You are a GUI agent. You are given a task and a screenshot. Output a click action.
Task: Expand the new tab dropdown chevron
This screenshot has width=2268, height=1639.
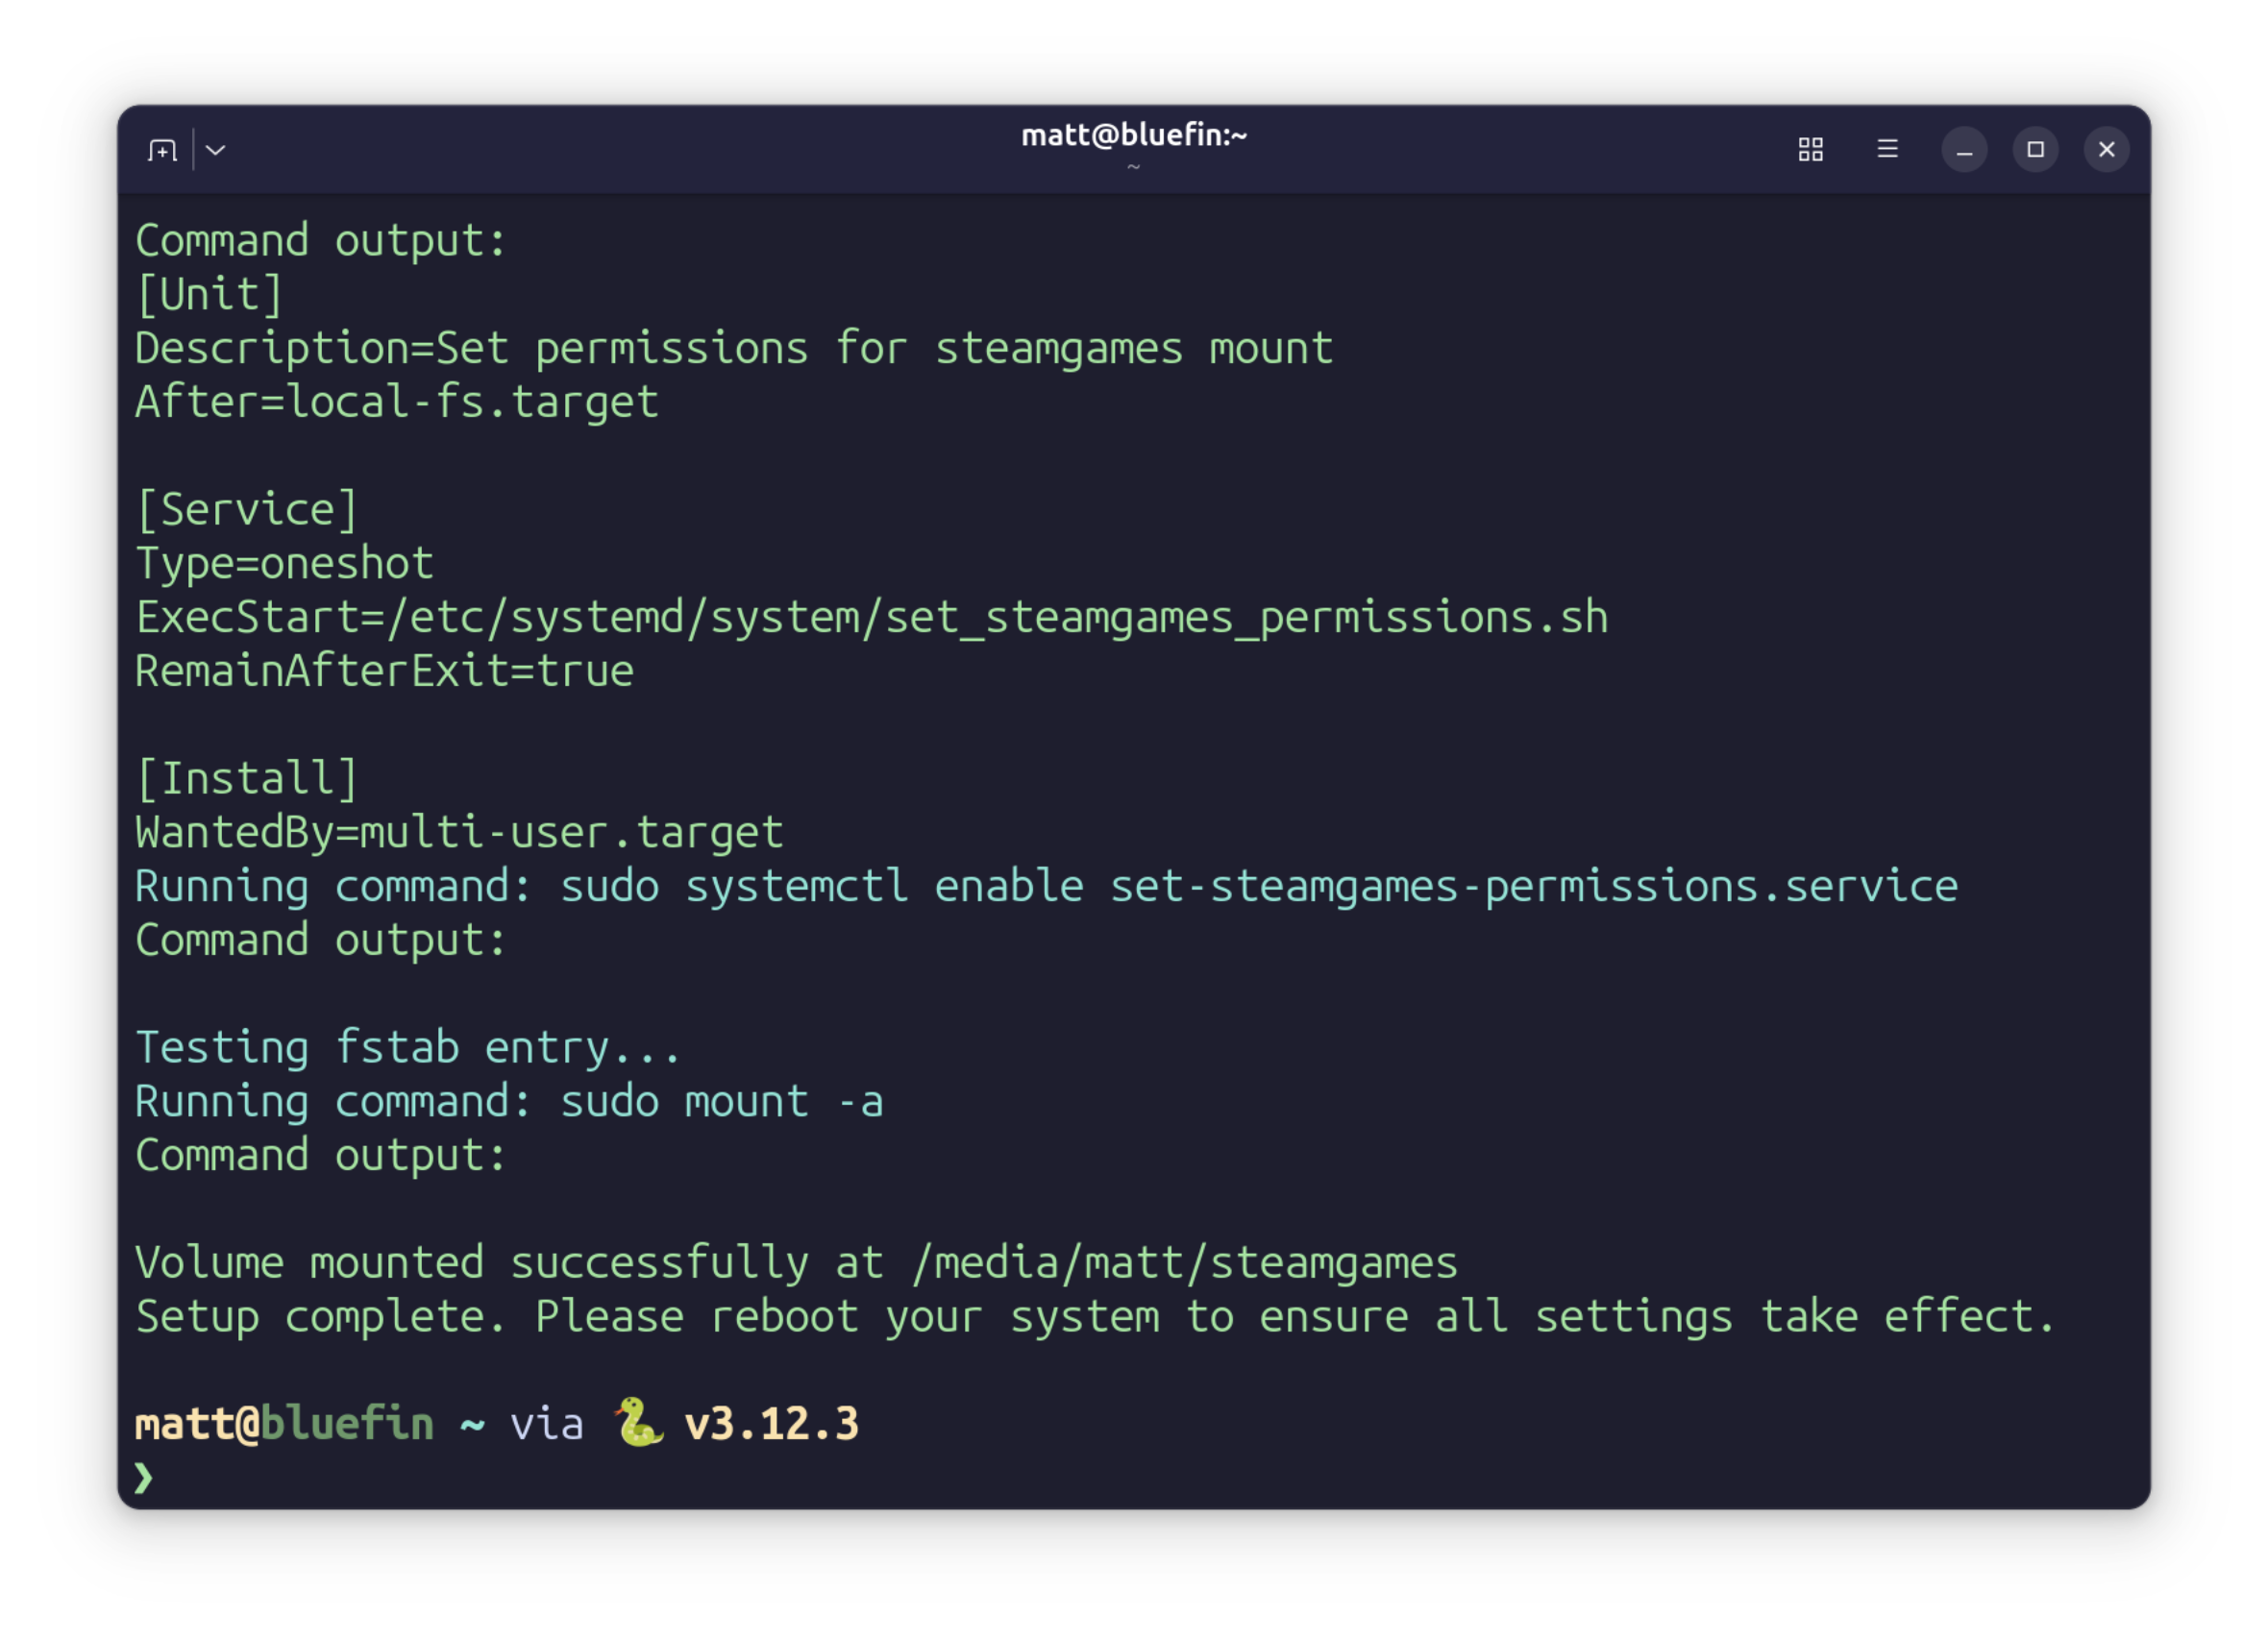pyautogui.click(x=216, y=150)
